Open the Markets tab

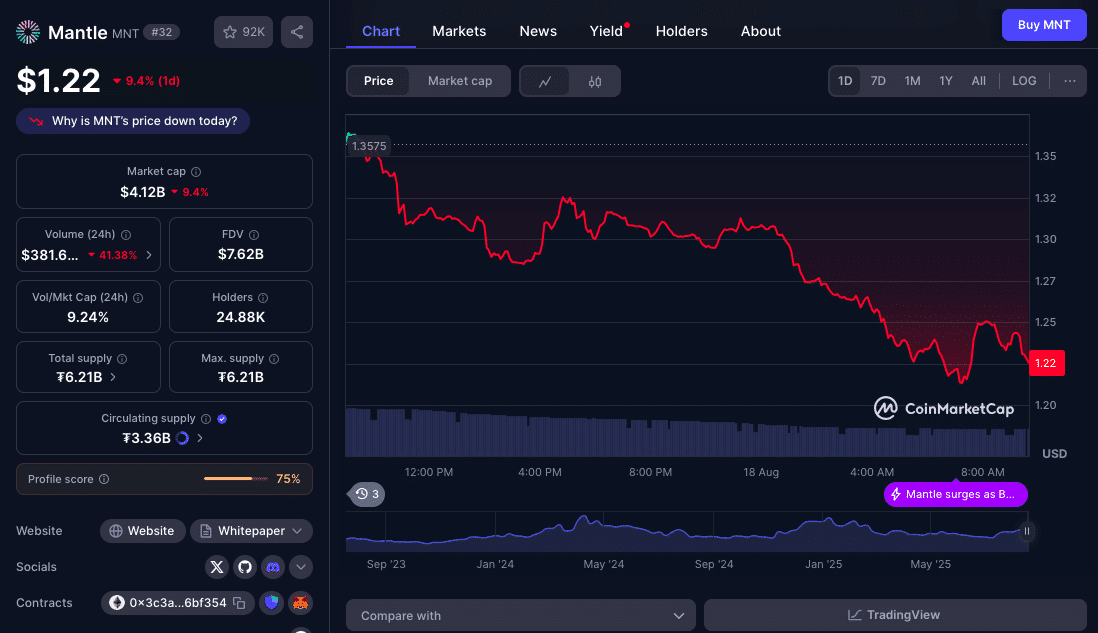coord(459,32)
